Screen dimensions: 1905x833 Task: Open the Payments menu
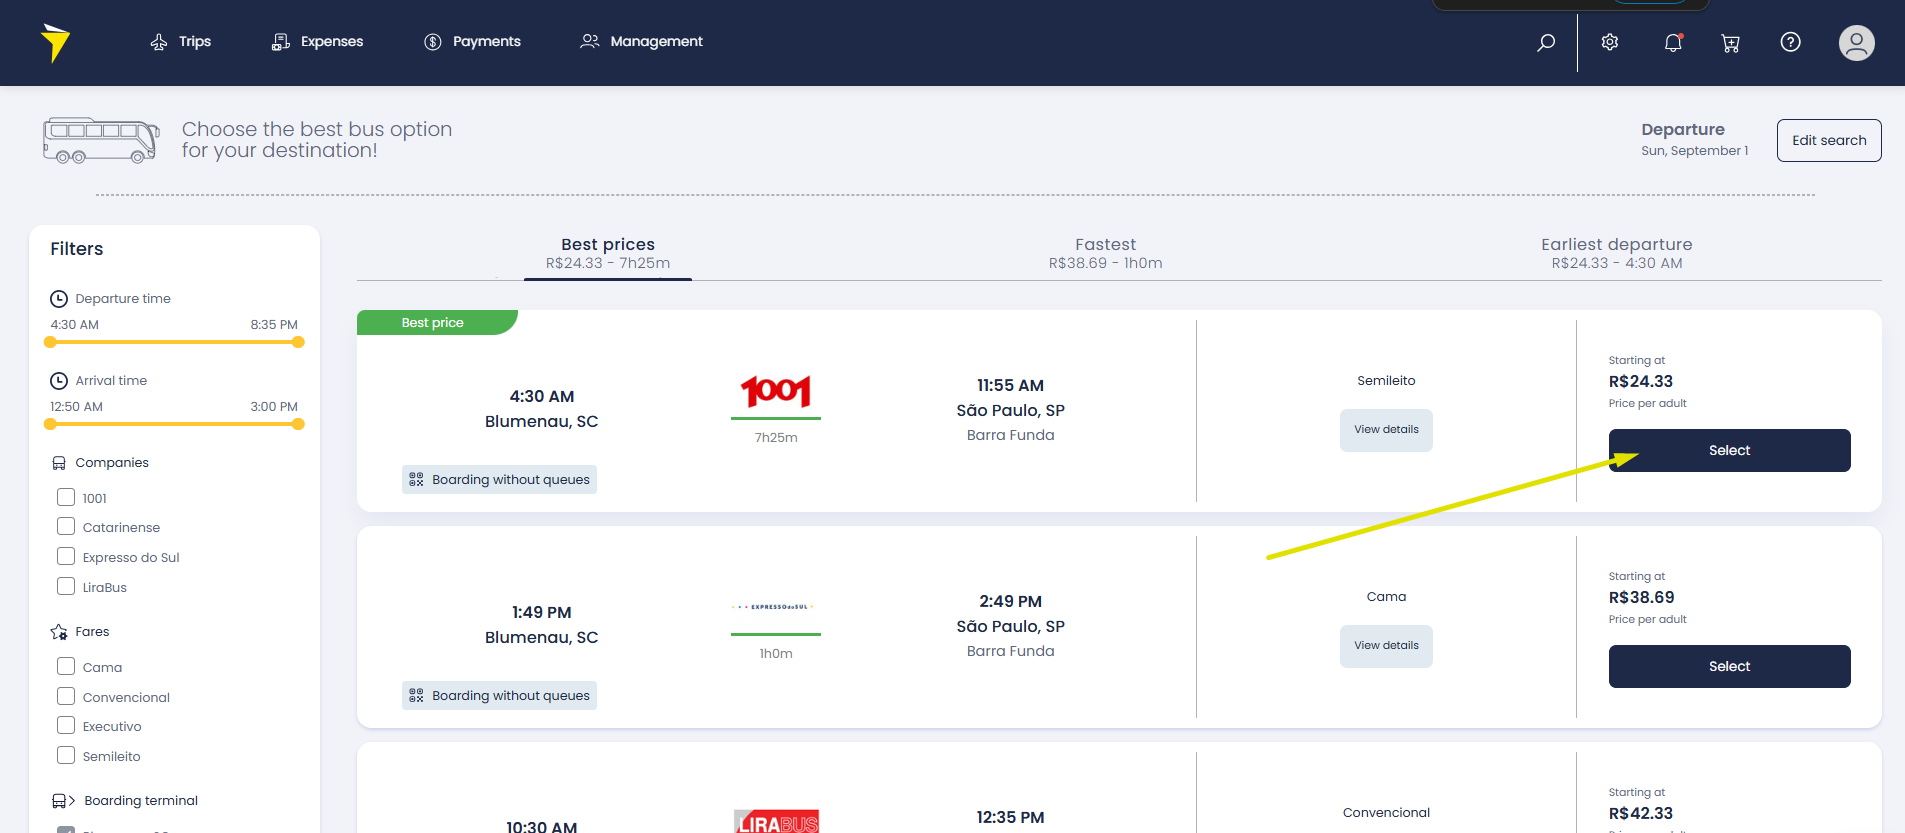(473, 42)
